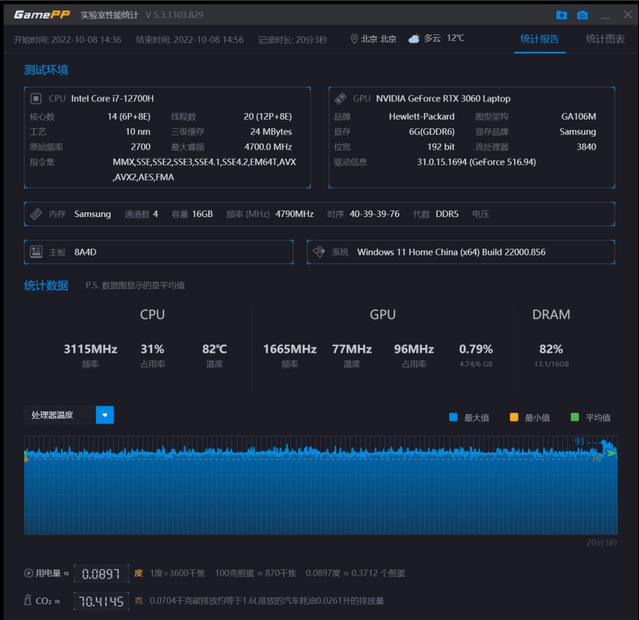Click the 0.0897 power consumption value
The image size is (639, 620).
pos(101,574)
